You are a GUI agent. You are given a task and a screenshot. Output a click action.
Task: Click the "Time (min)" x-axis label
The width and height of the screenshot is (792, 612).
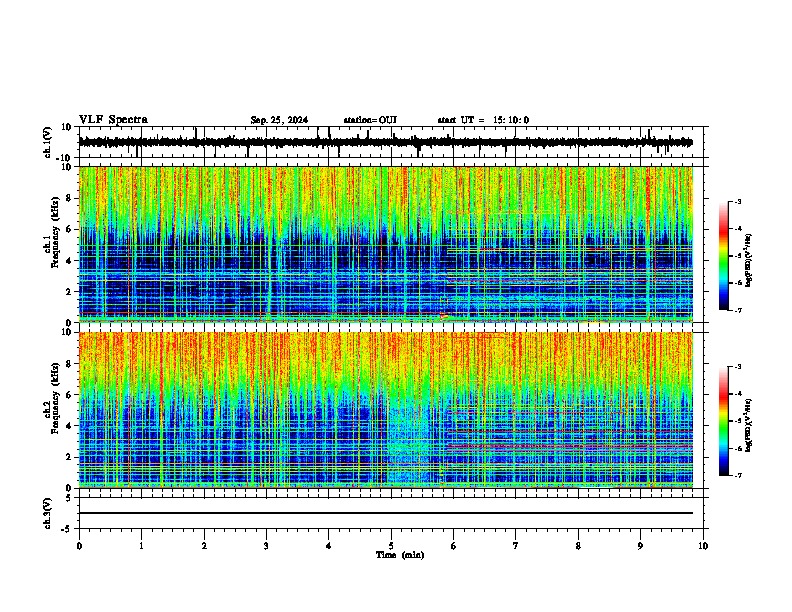(x=400, y=555)
